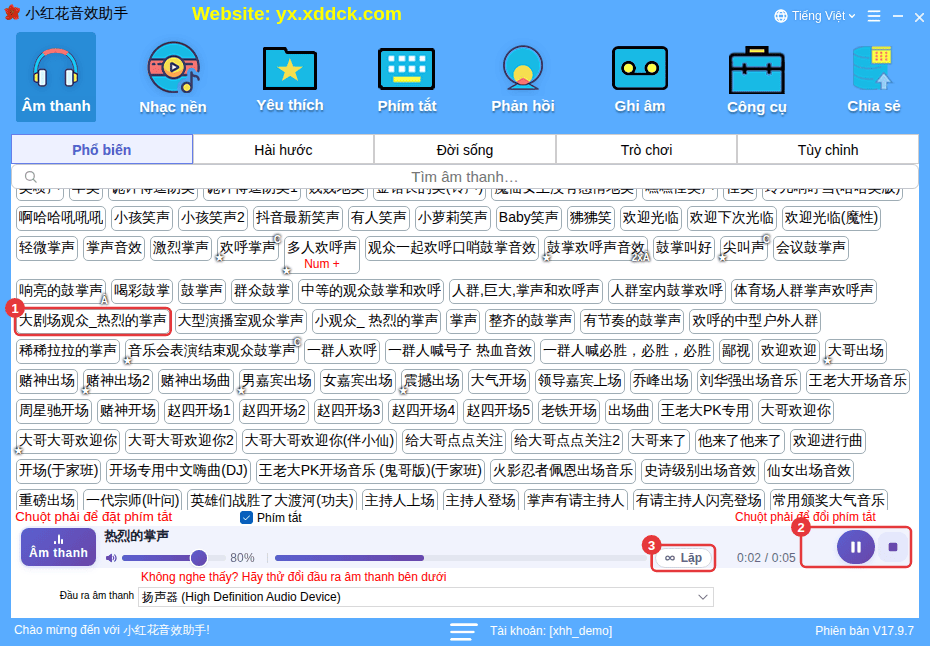
Task: Open the Tiếng Việt language dropdown
Action: [823, 16]
